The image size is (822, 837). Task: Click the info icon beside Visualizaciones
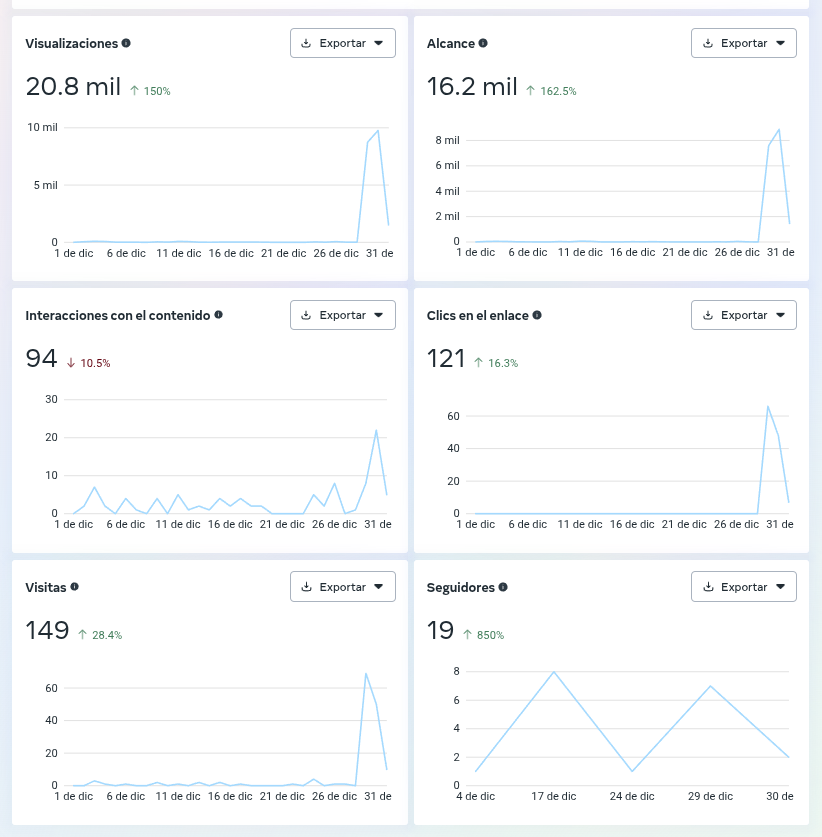pos(126,43)
